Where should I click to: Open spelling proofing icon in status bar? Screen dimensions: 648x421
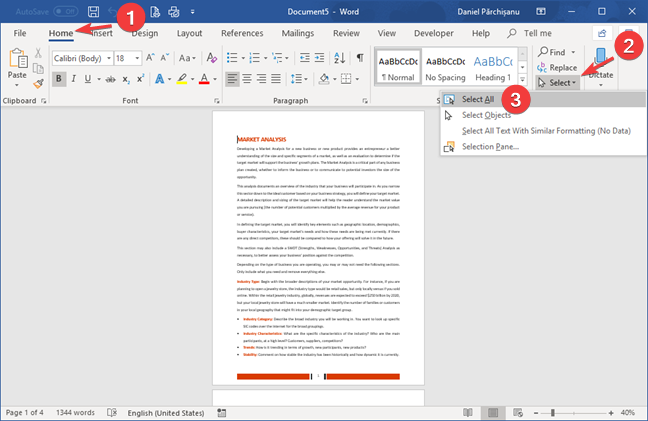pos(112,412)
